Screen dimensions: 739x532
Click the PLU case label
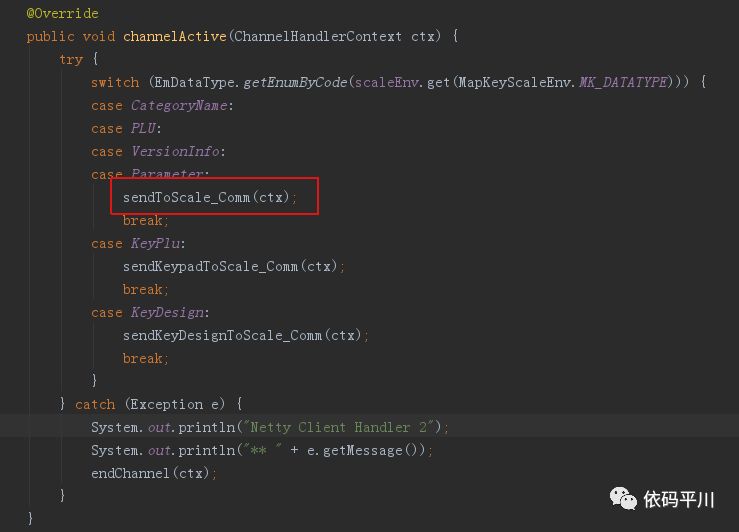point(143,129)
